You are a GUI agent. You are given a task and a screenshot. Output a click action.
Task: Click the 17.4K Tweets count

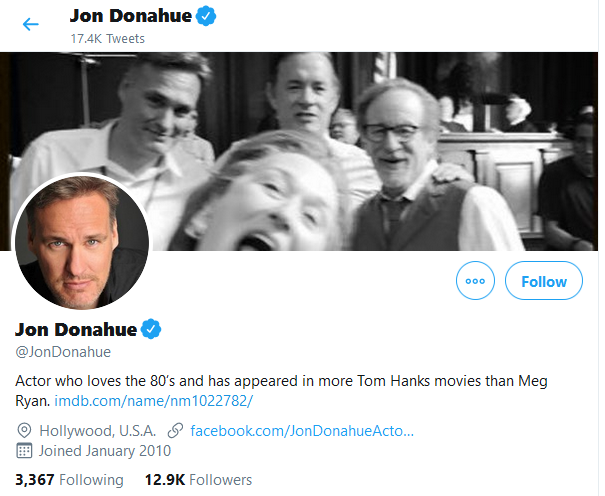[x=107, y=38]
